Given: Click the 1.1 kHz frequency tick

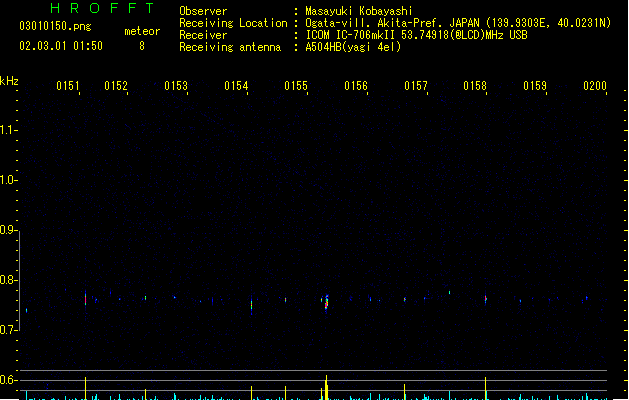Looking at the screenshot, I should pyautogui.click(x=8, y=130).
